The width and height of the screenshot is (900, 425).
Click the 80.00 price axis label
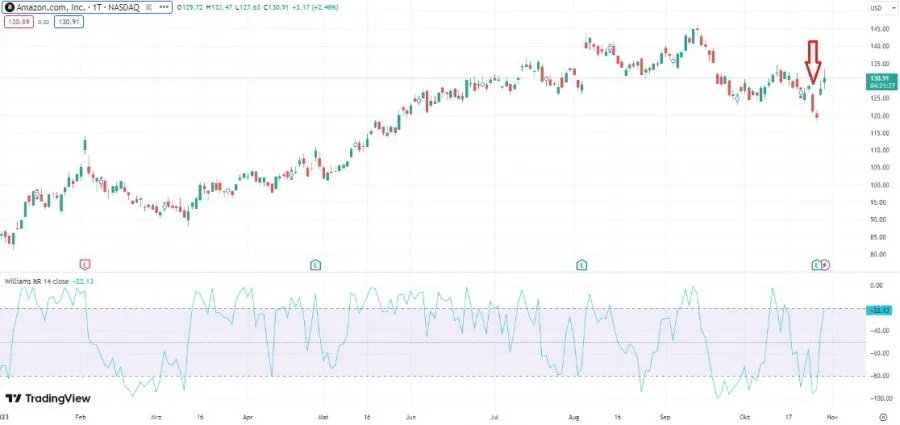pyautogui.click(x=879, y=254)
